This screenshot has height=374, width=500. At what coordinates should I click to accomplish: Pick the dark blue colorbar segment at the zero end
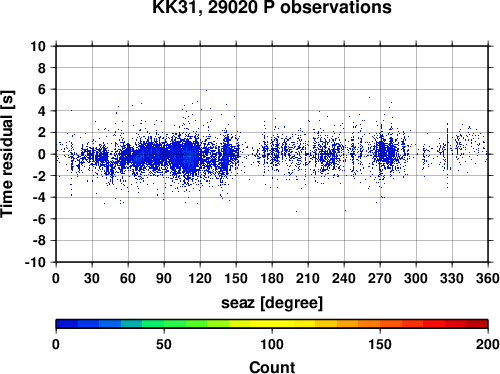click(67, 324)
